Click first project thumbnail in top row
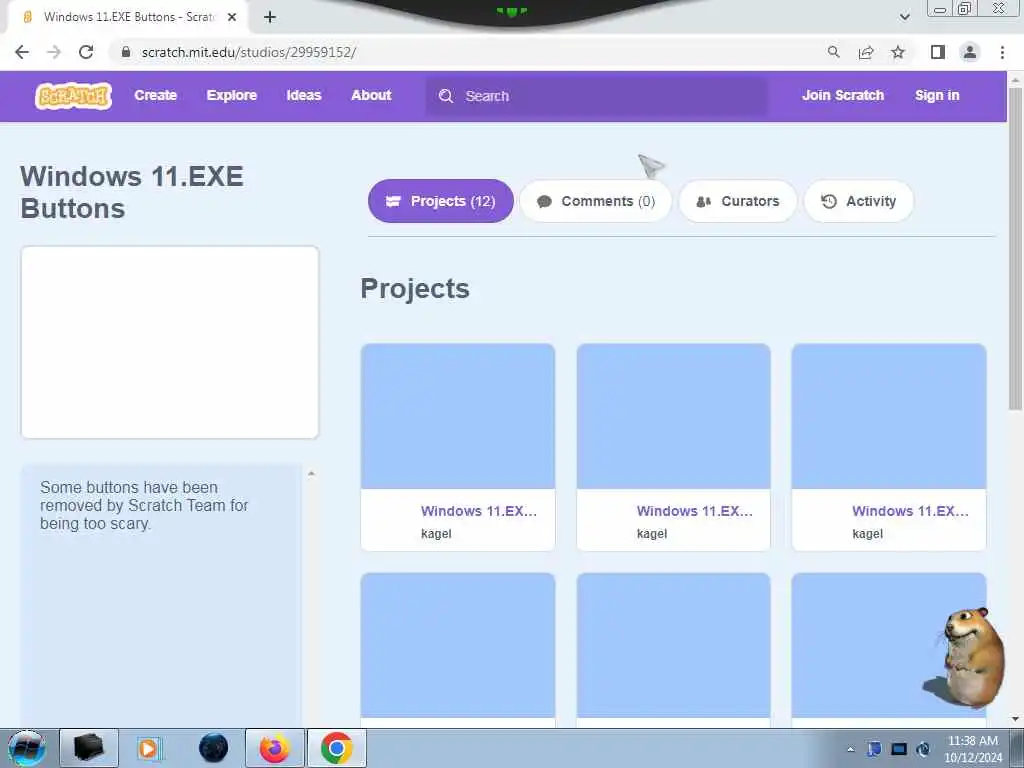The height and width of the screenshot is (768, 1024). (x=458, y=417)
